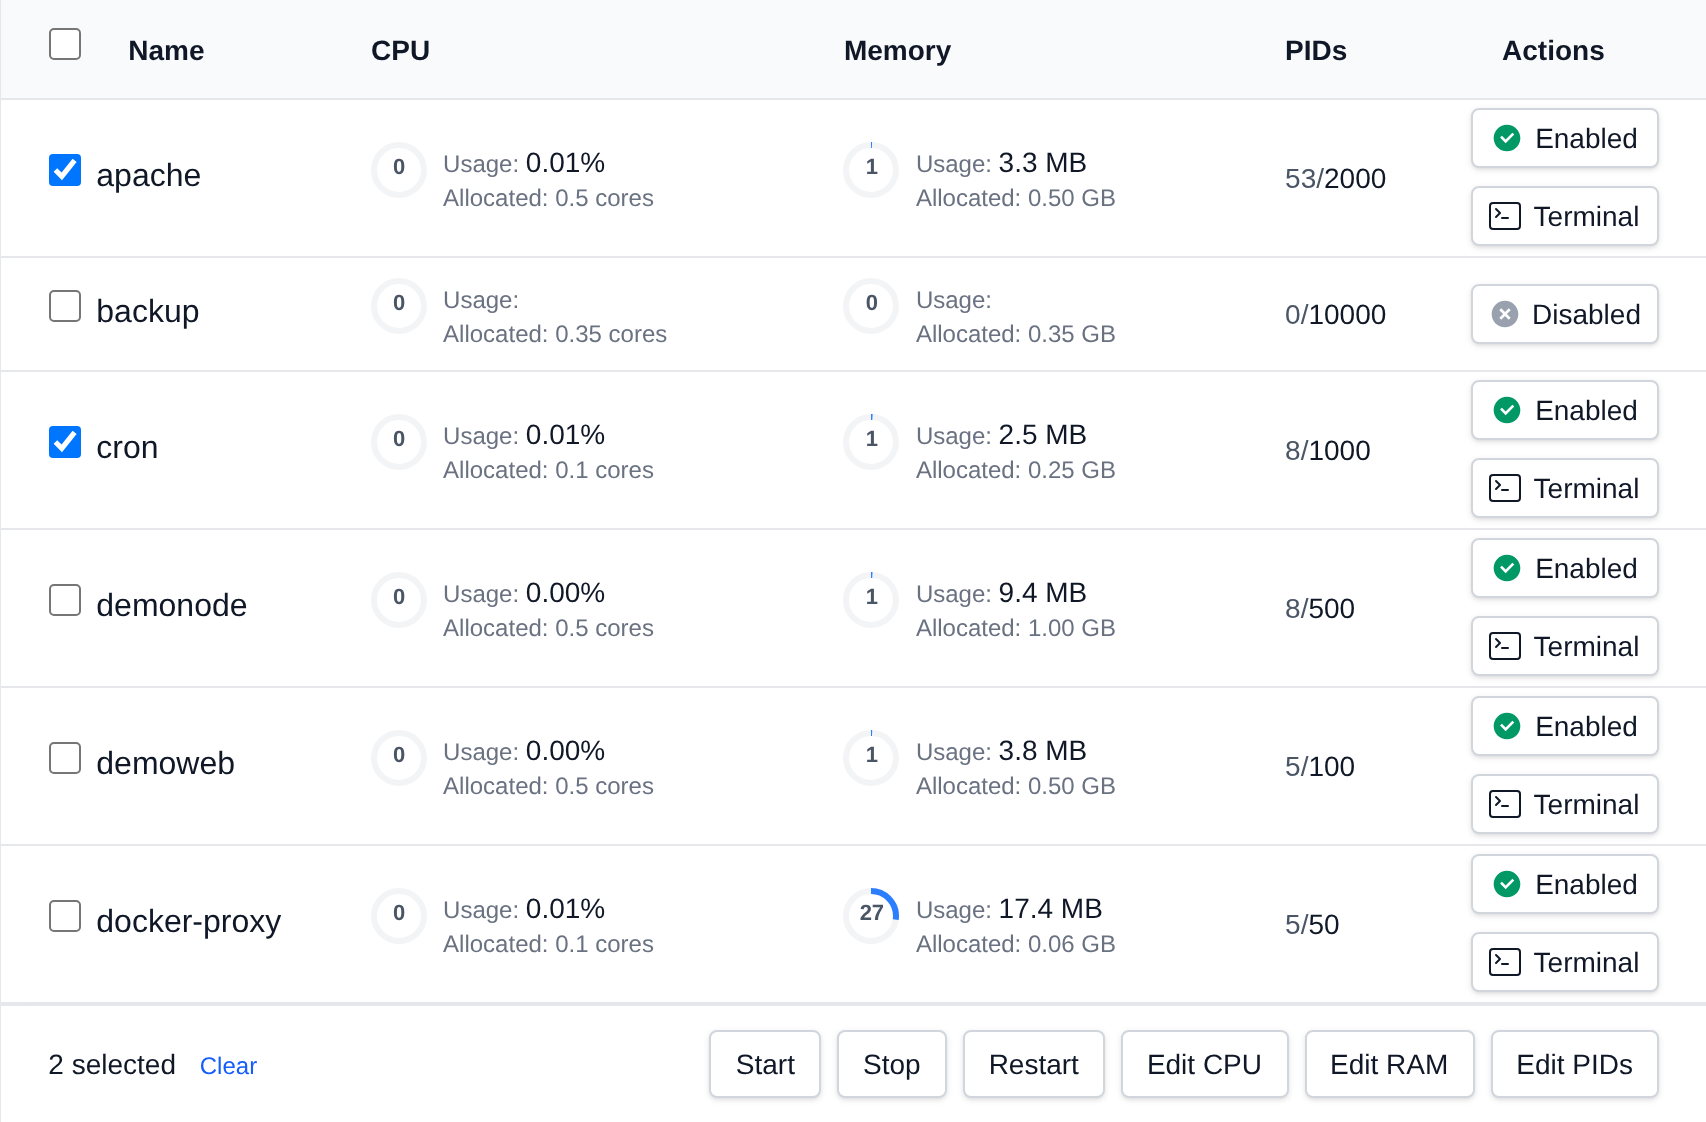This screenshot has width=1706, height=1122.
Task: Click the Stop bulk action button
Action: [x=891, y=1064]
